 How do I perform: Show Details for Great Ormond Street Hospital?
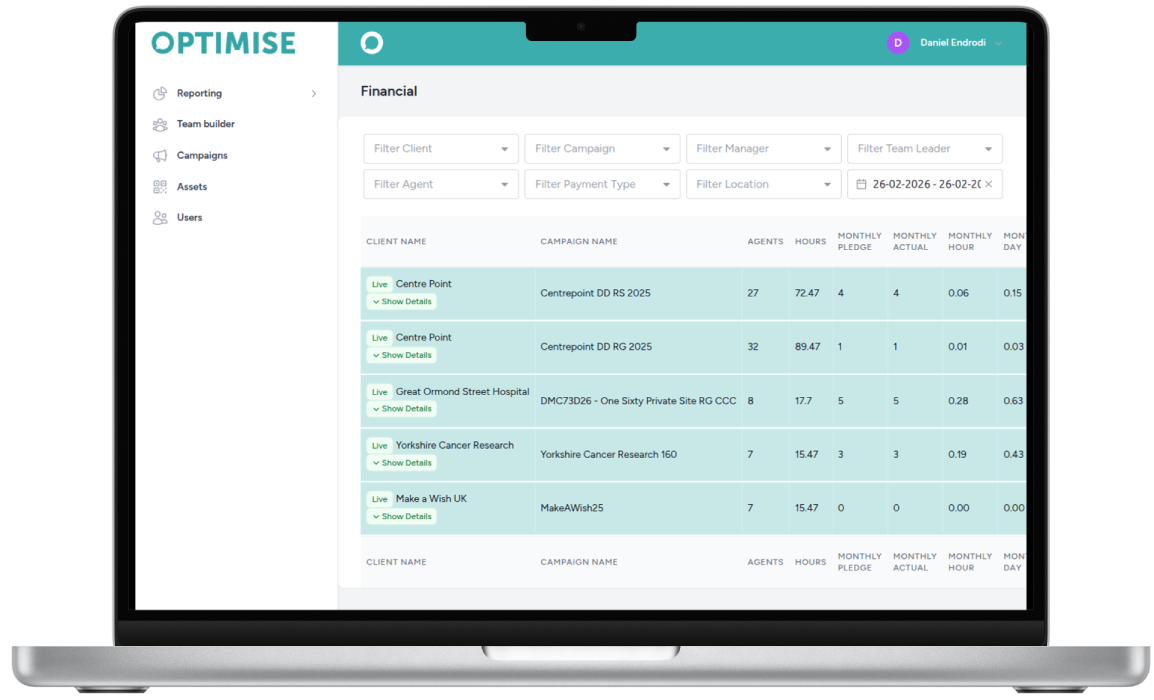point(402,409)
